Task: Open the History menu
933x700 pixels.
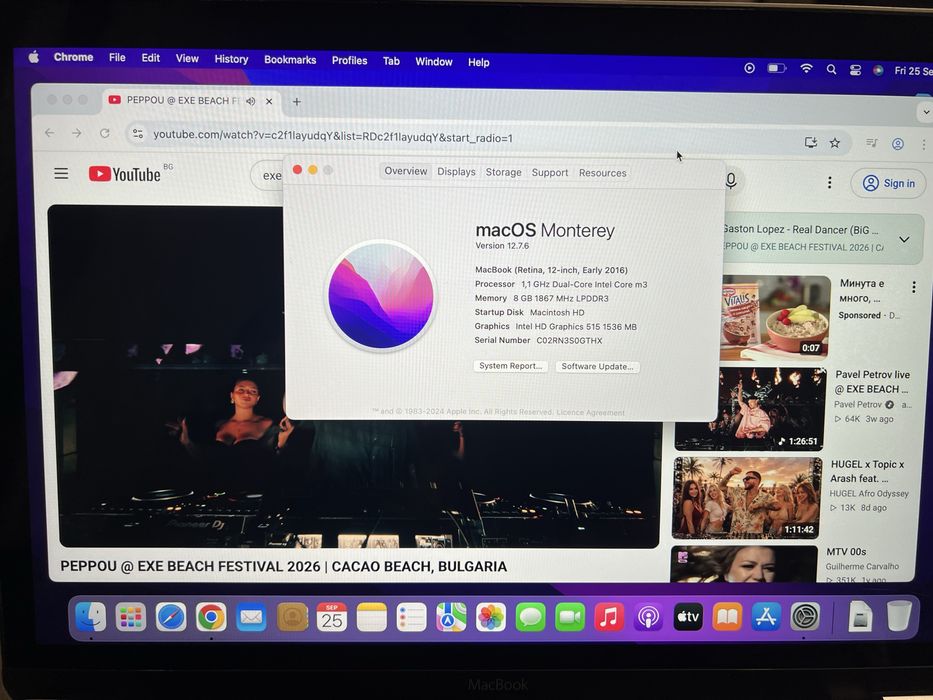Action: [231, 59]
